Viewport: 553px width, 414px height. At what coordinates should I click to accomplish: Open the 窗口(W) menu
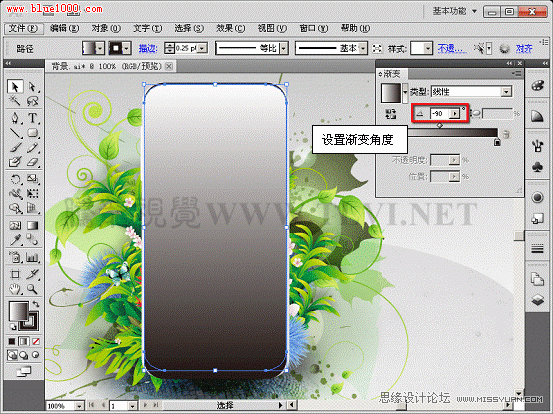pos(314,29)
